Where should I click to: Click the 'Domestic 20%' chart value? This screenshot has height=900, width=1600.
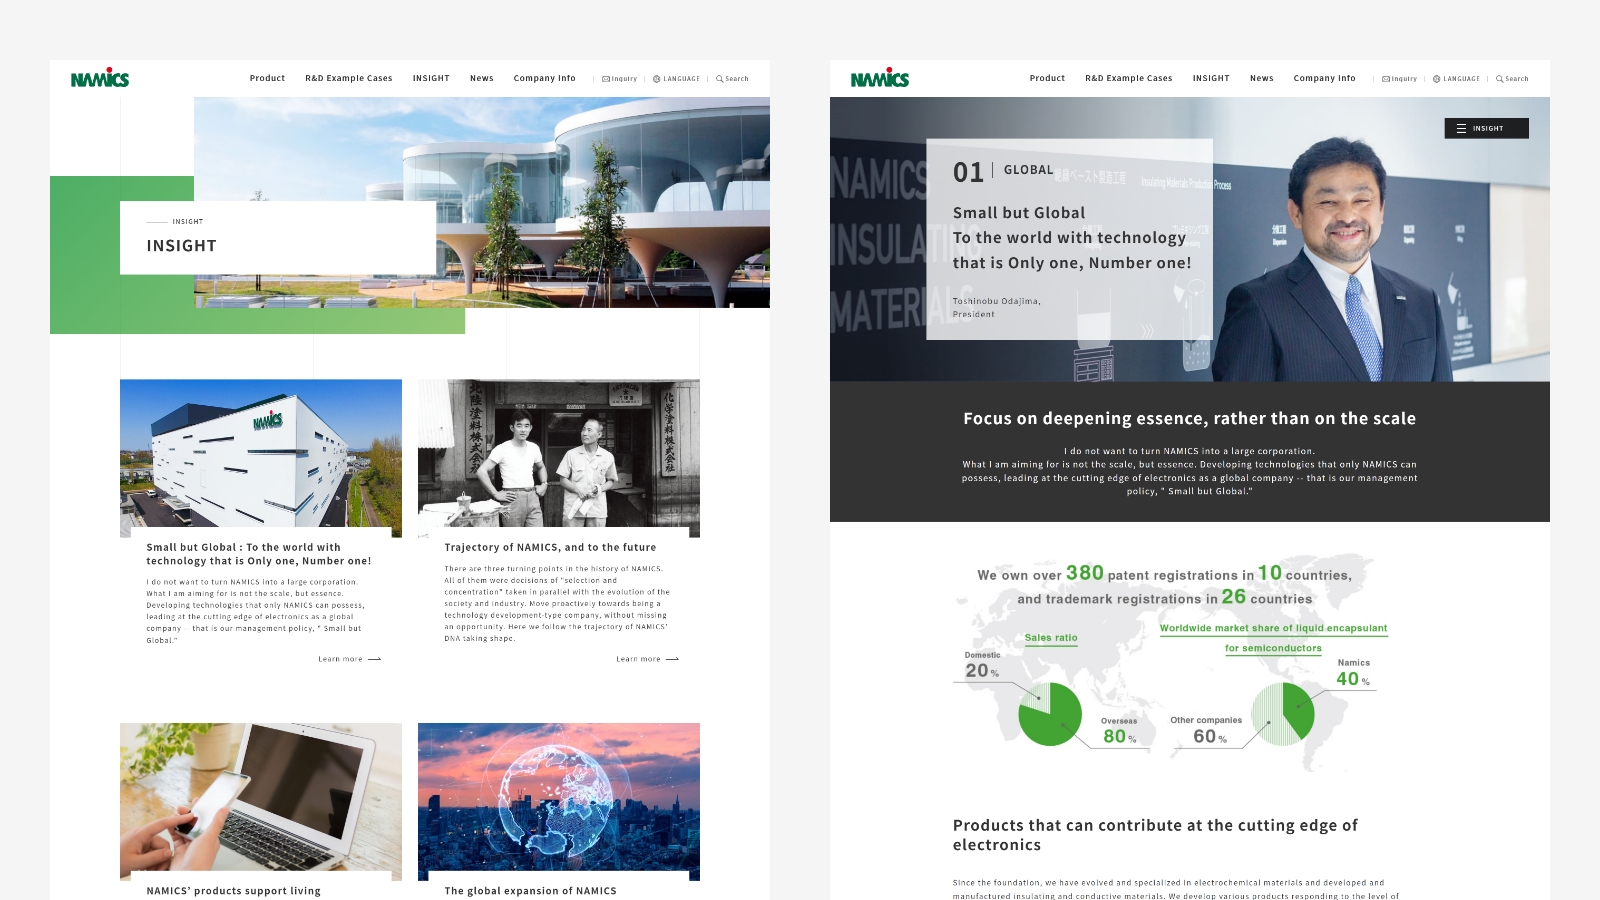[x=982, y=666]
